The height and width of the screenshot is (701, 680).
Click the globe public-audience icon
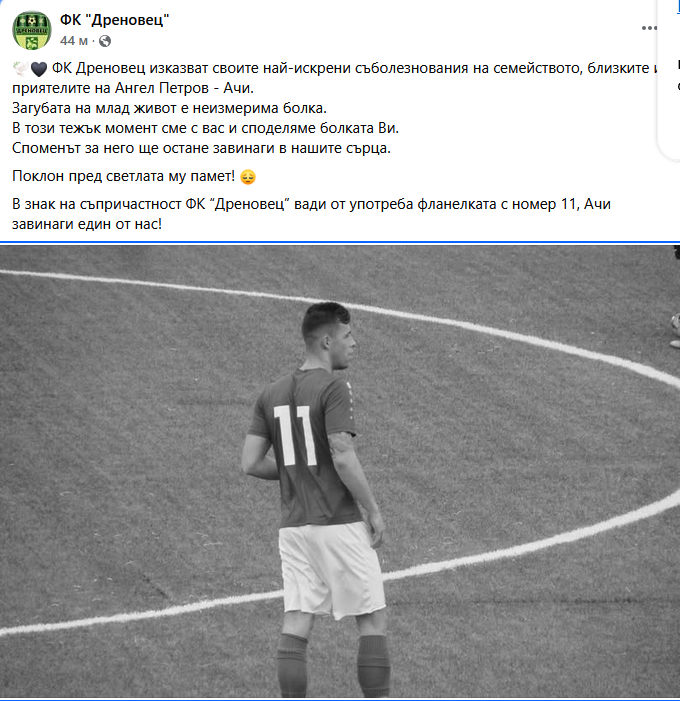(103, 41)
